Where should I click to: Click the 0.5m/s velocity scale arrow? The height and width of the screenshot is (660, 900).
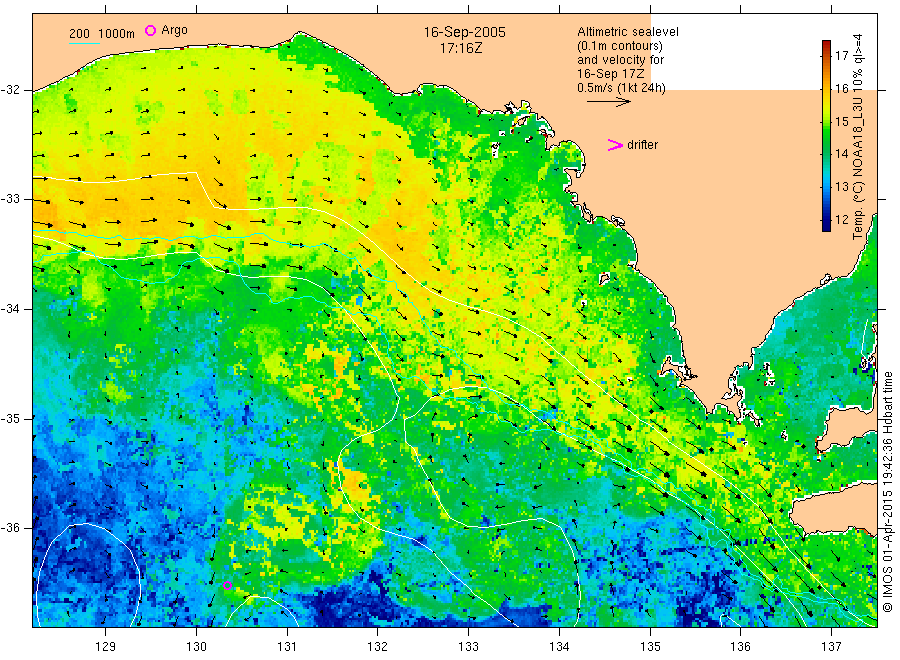coord(608,102)
